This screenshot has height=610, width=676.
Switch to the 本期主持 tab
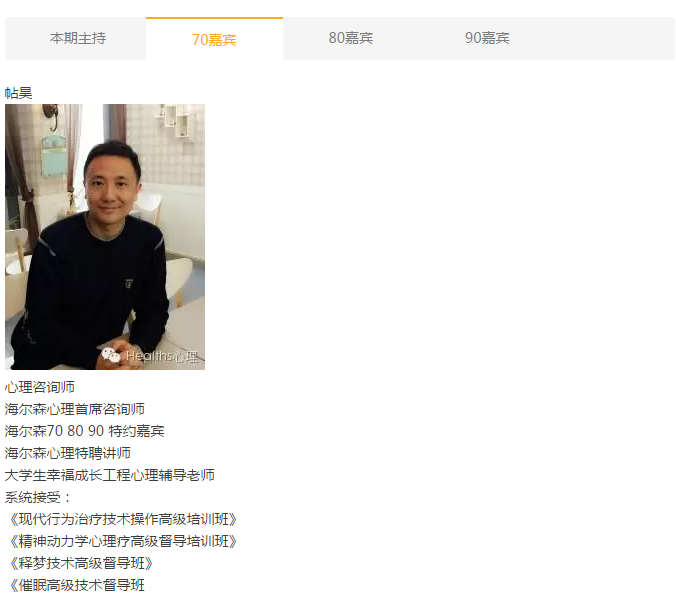[x=78, y=38]
